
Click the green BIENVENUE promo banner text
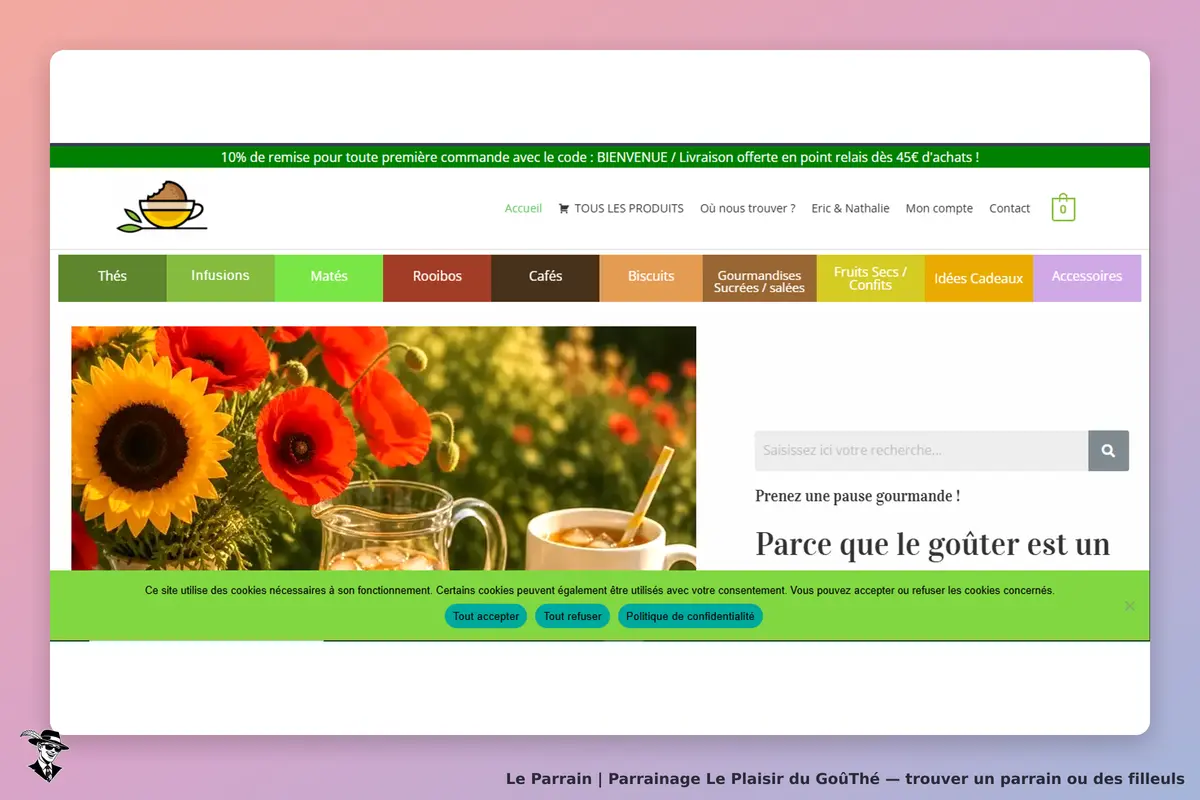tap(600, 157)
